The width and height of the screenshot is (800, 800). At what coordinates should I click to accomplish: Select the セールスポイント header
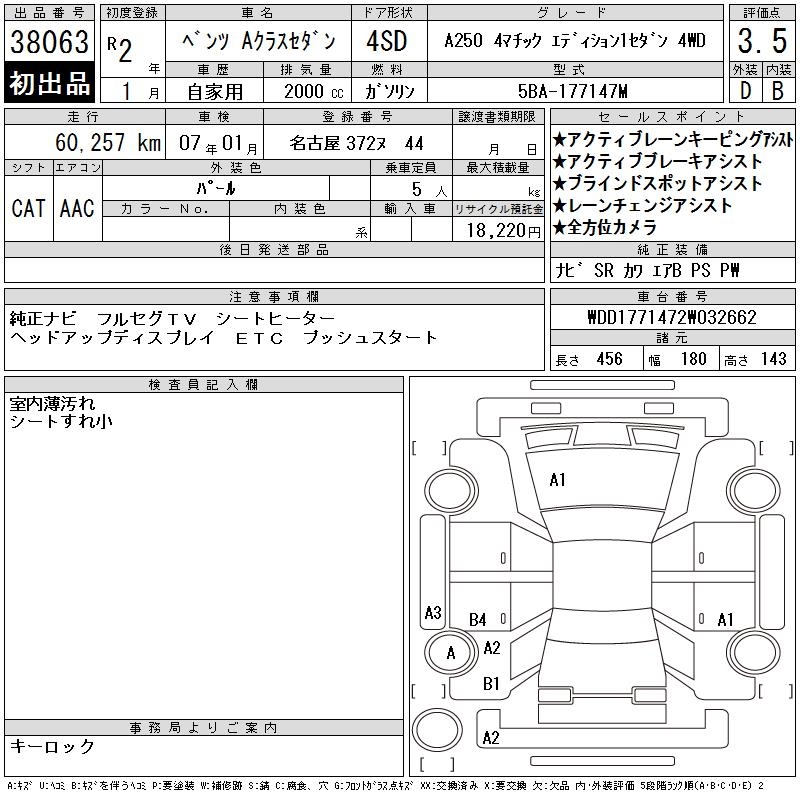pyautogui.click(x=672, y=117)
